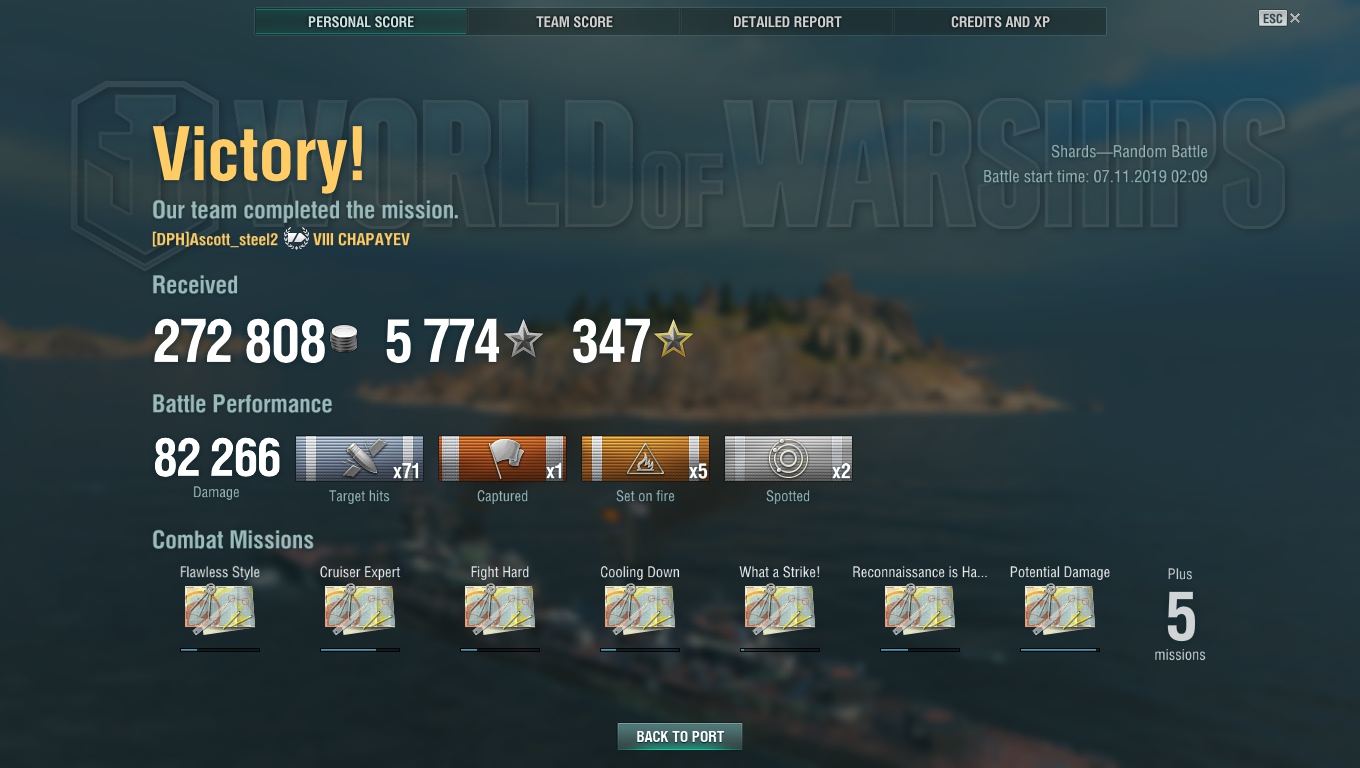
Task: Click the Captured flag ribbon icon
Action: tap(502, 458)
